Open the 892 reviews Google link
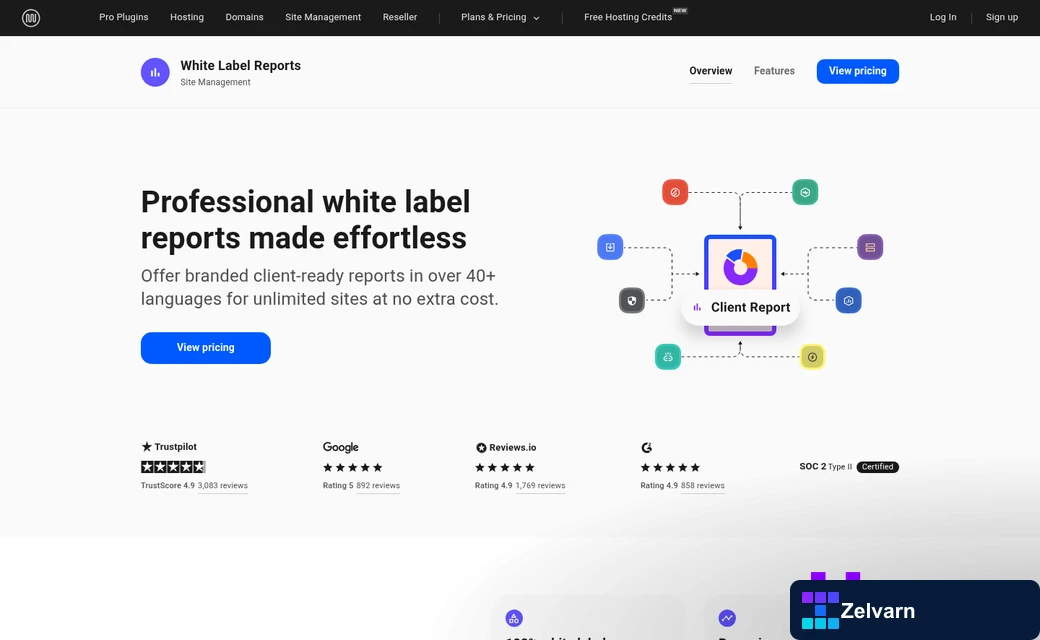Image resolution: width=1040 pixels, height=640 pixels. click(378, 485)
